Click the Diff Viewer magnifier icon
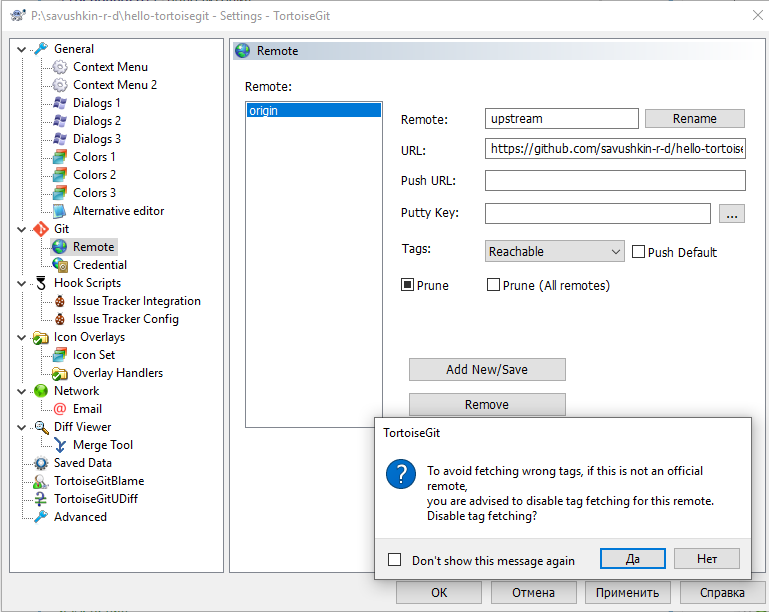Viewport: 769px width, 612px height. coord(41,427)
